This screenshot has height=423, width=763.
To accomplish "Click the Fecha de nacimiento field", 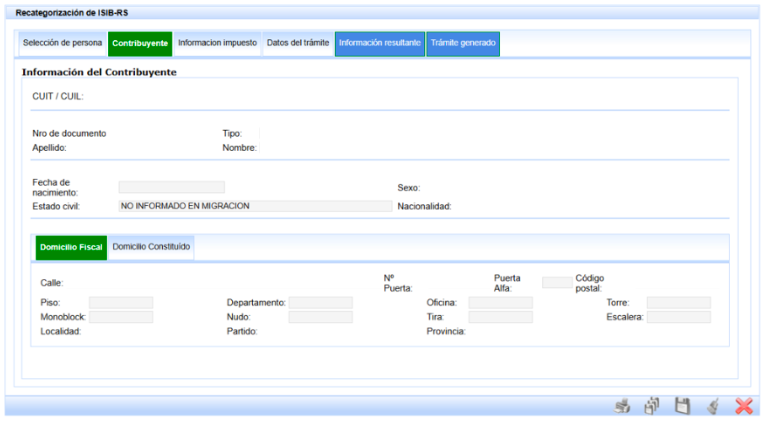I will point(171,187).
